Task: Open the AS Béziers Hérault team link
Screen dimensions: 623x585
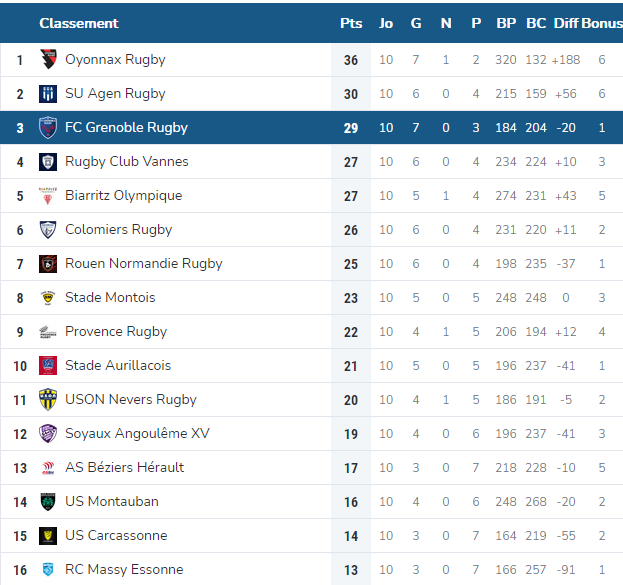Action: [125, 467]
